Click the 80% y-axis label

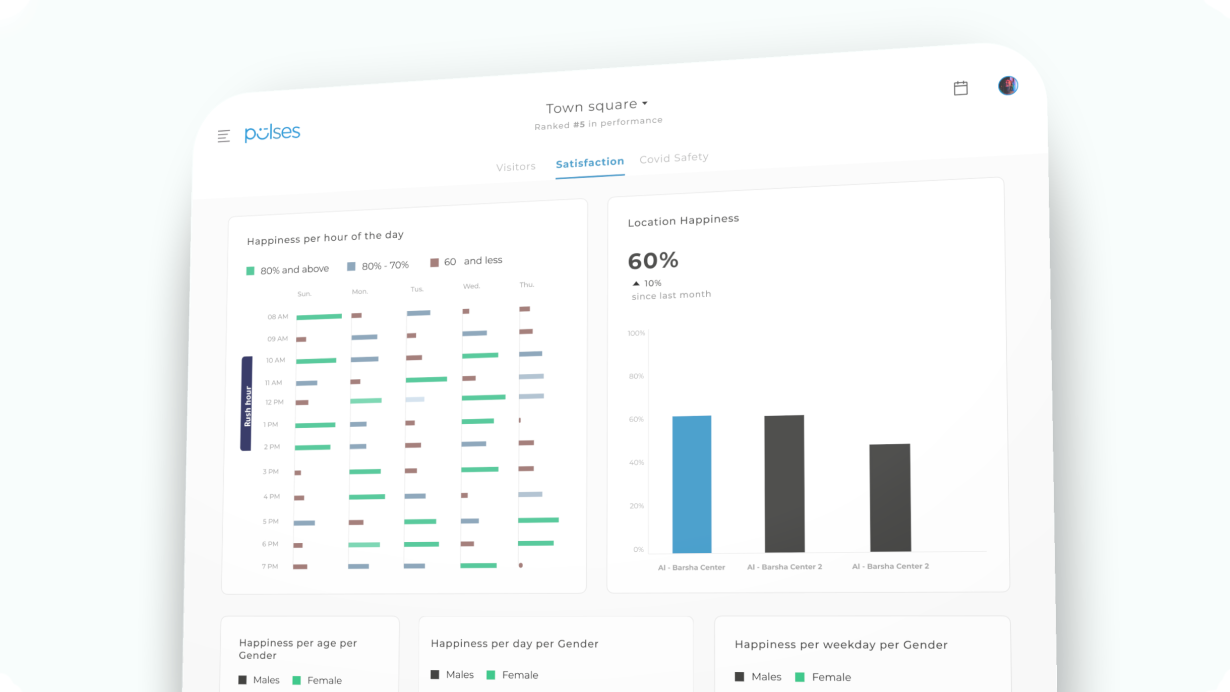(636, 377)
